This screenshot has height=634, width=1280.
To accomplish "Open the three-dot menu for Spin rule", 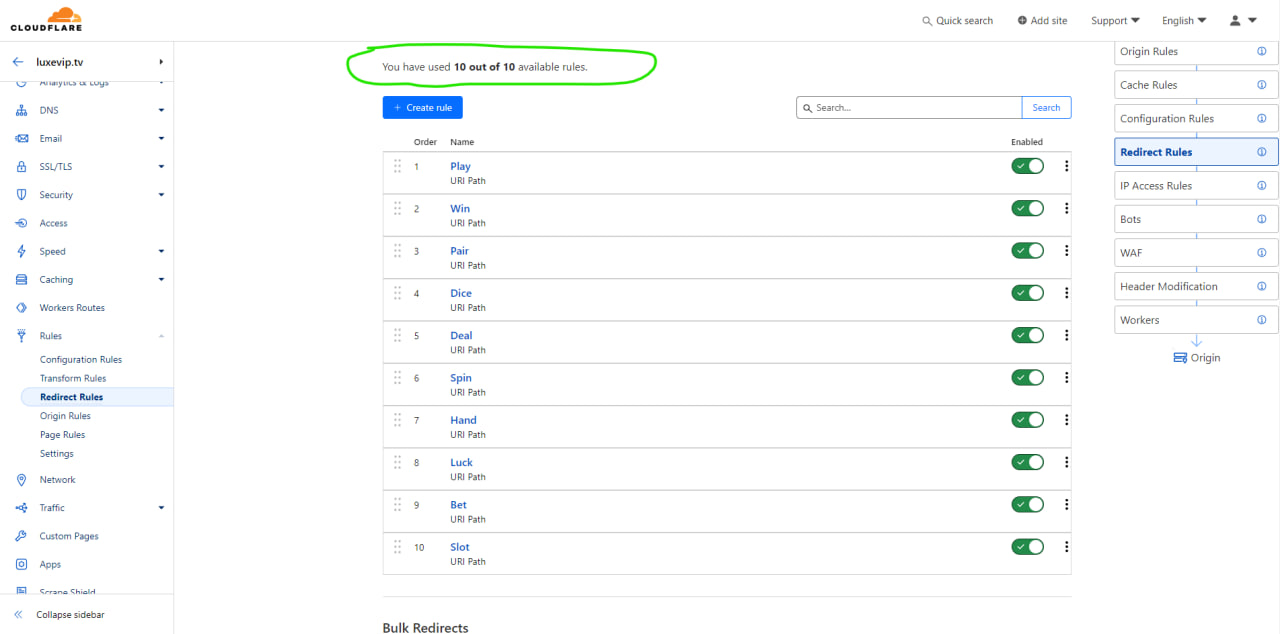I will 1067,378.
